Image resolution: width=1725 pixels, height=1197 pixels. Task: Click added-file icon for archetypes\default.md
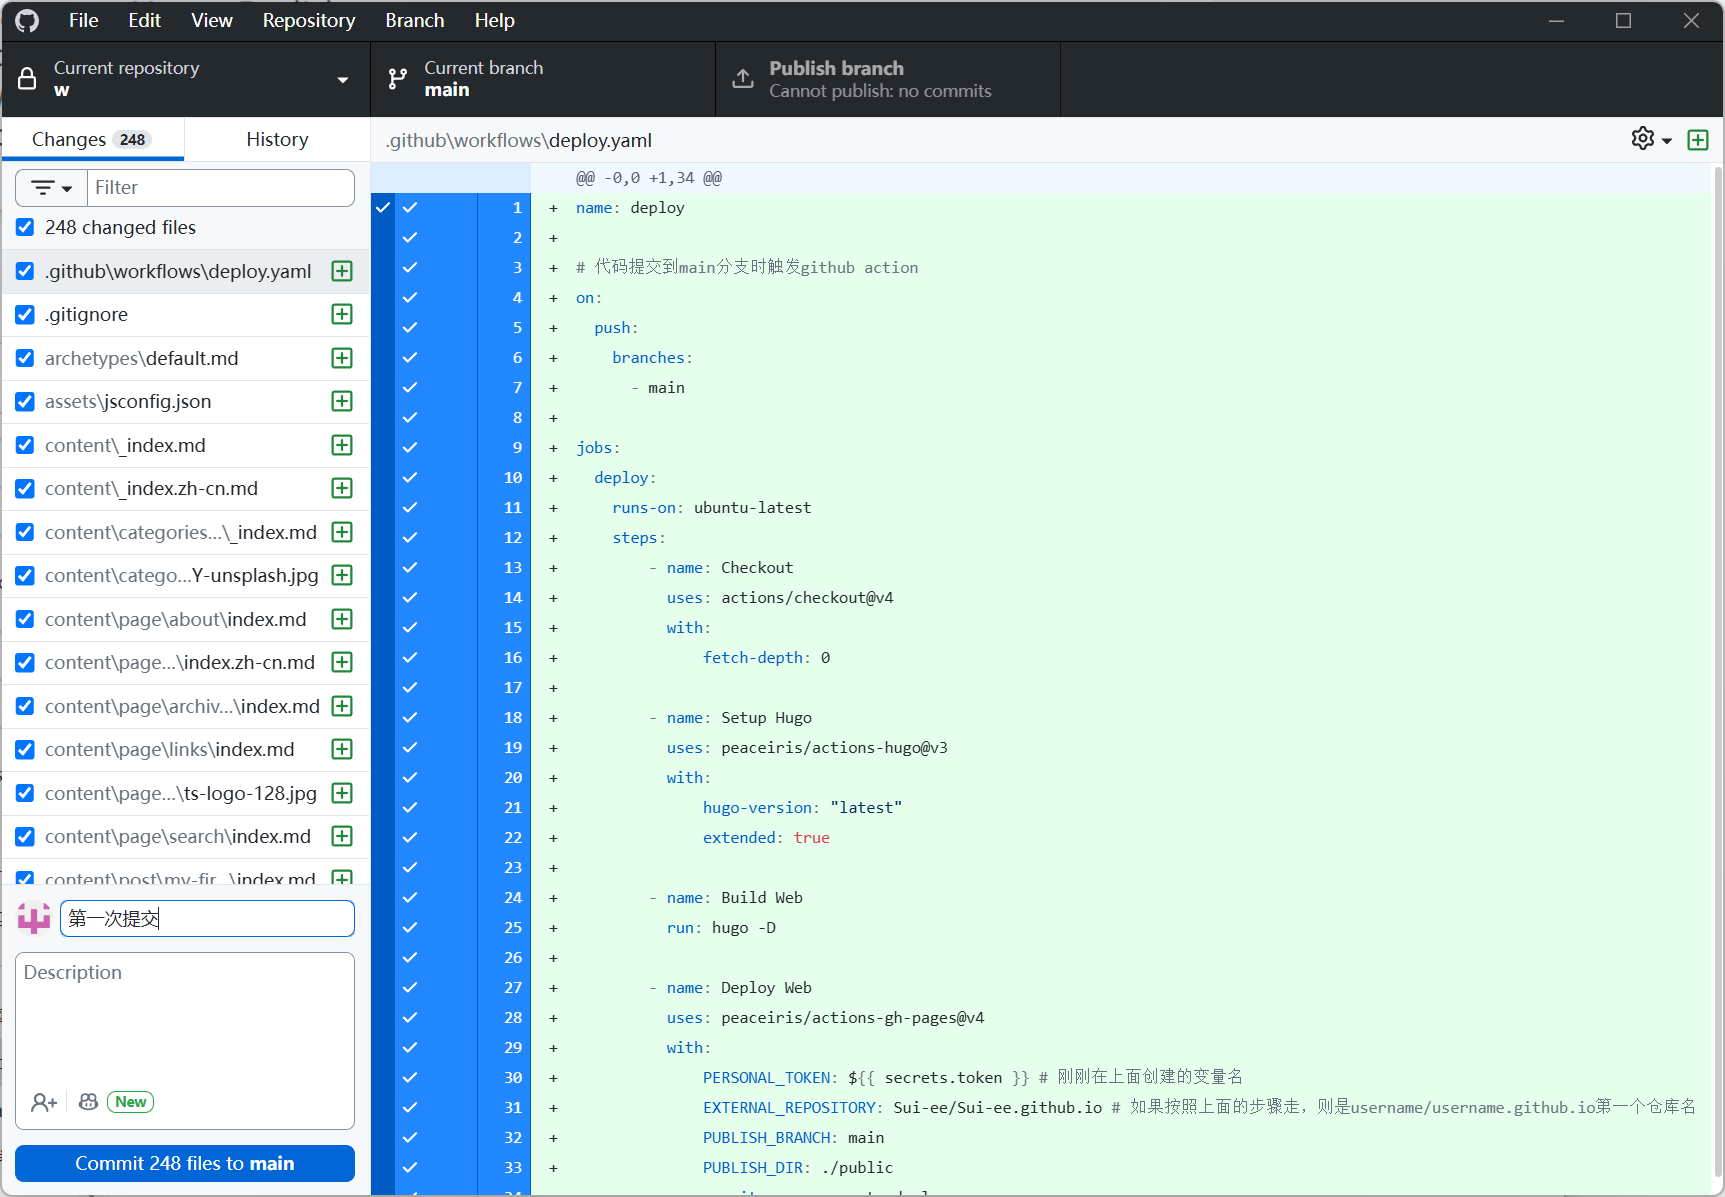click(342, 358)
